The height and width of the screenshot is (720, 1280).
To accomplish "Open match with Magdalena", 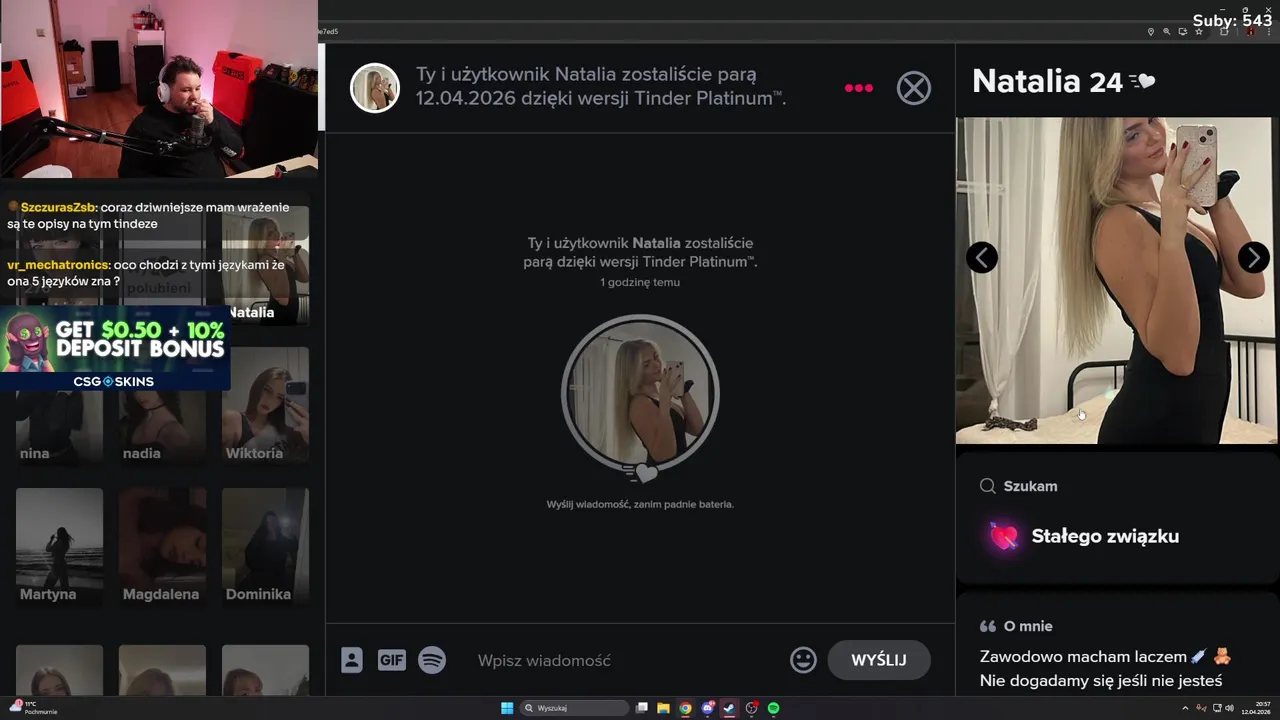I will click(162, 546).
